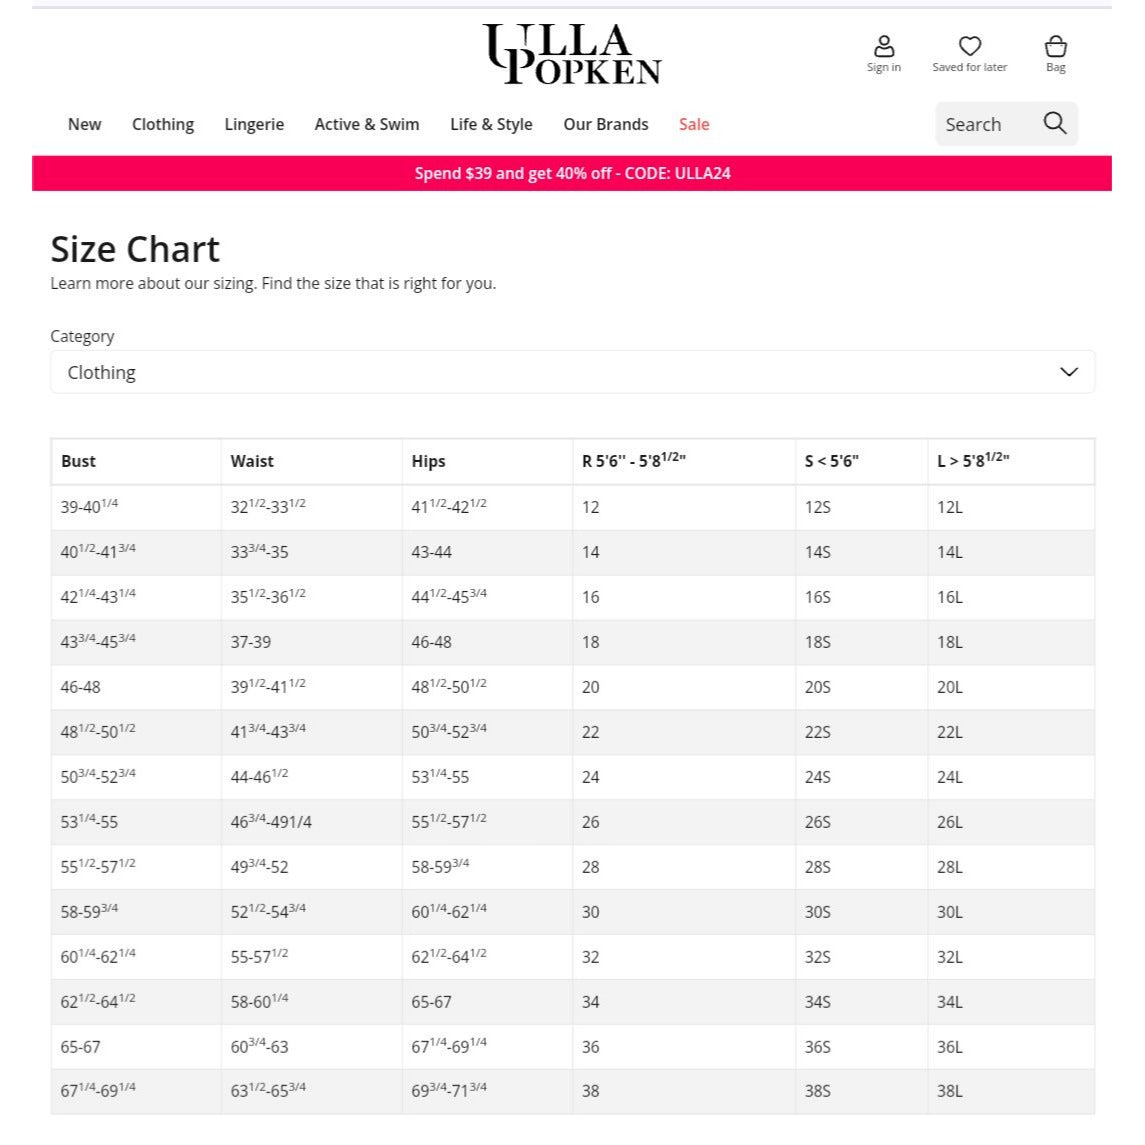Select Lingerie in the navigation bar
Viewport: 1145px width, 1145px height.
click(x=254, y=124)
